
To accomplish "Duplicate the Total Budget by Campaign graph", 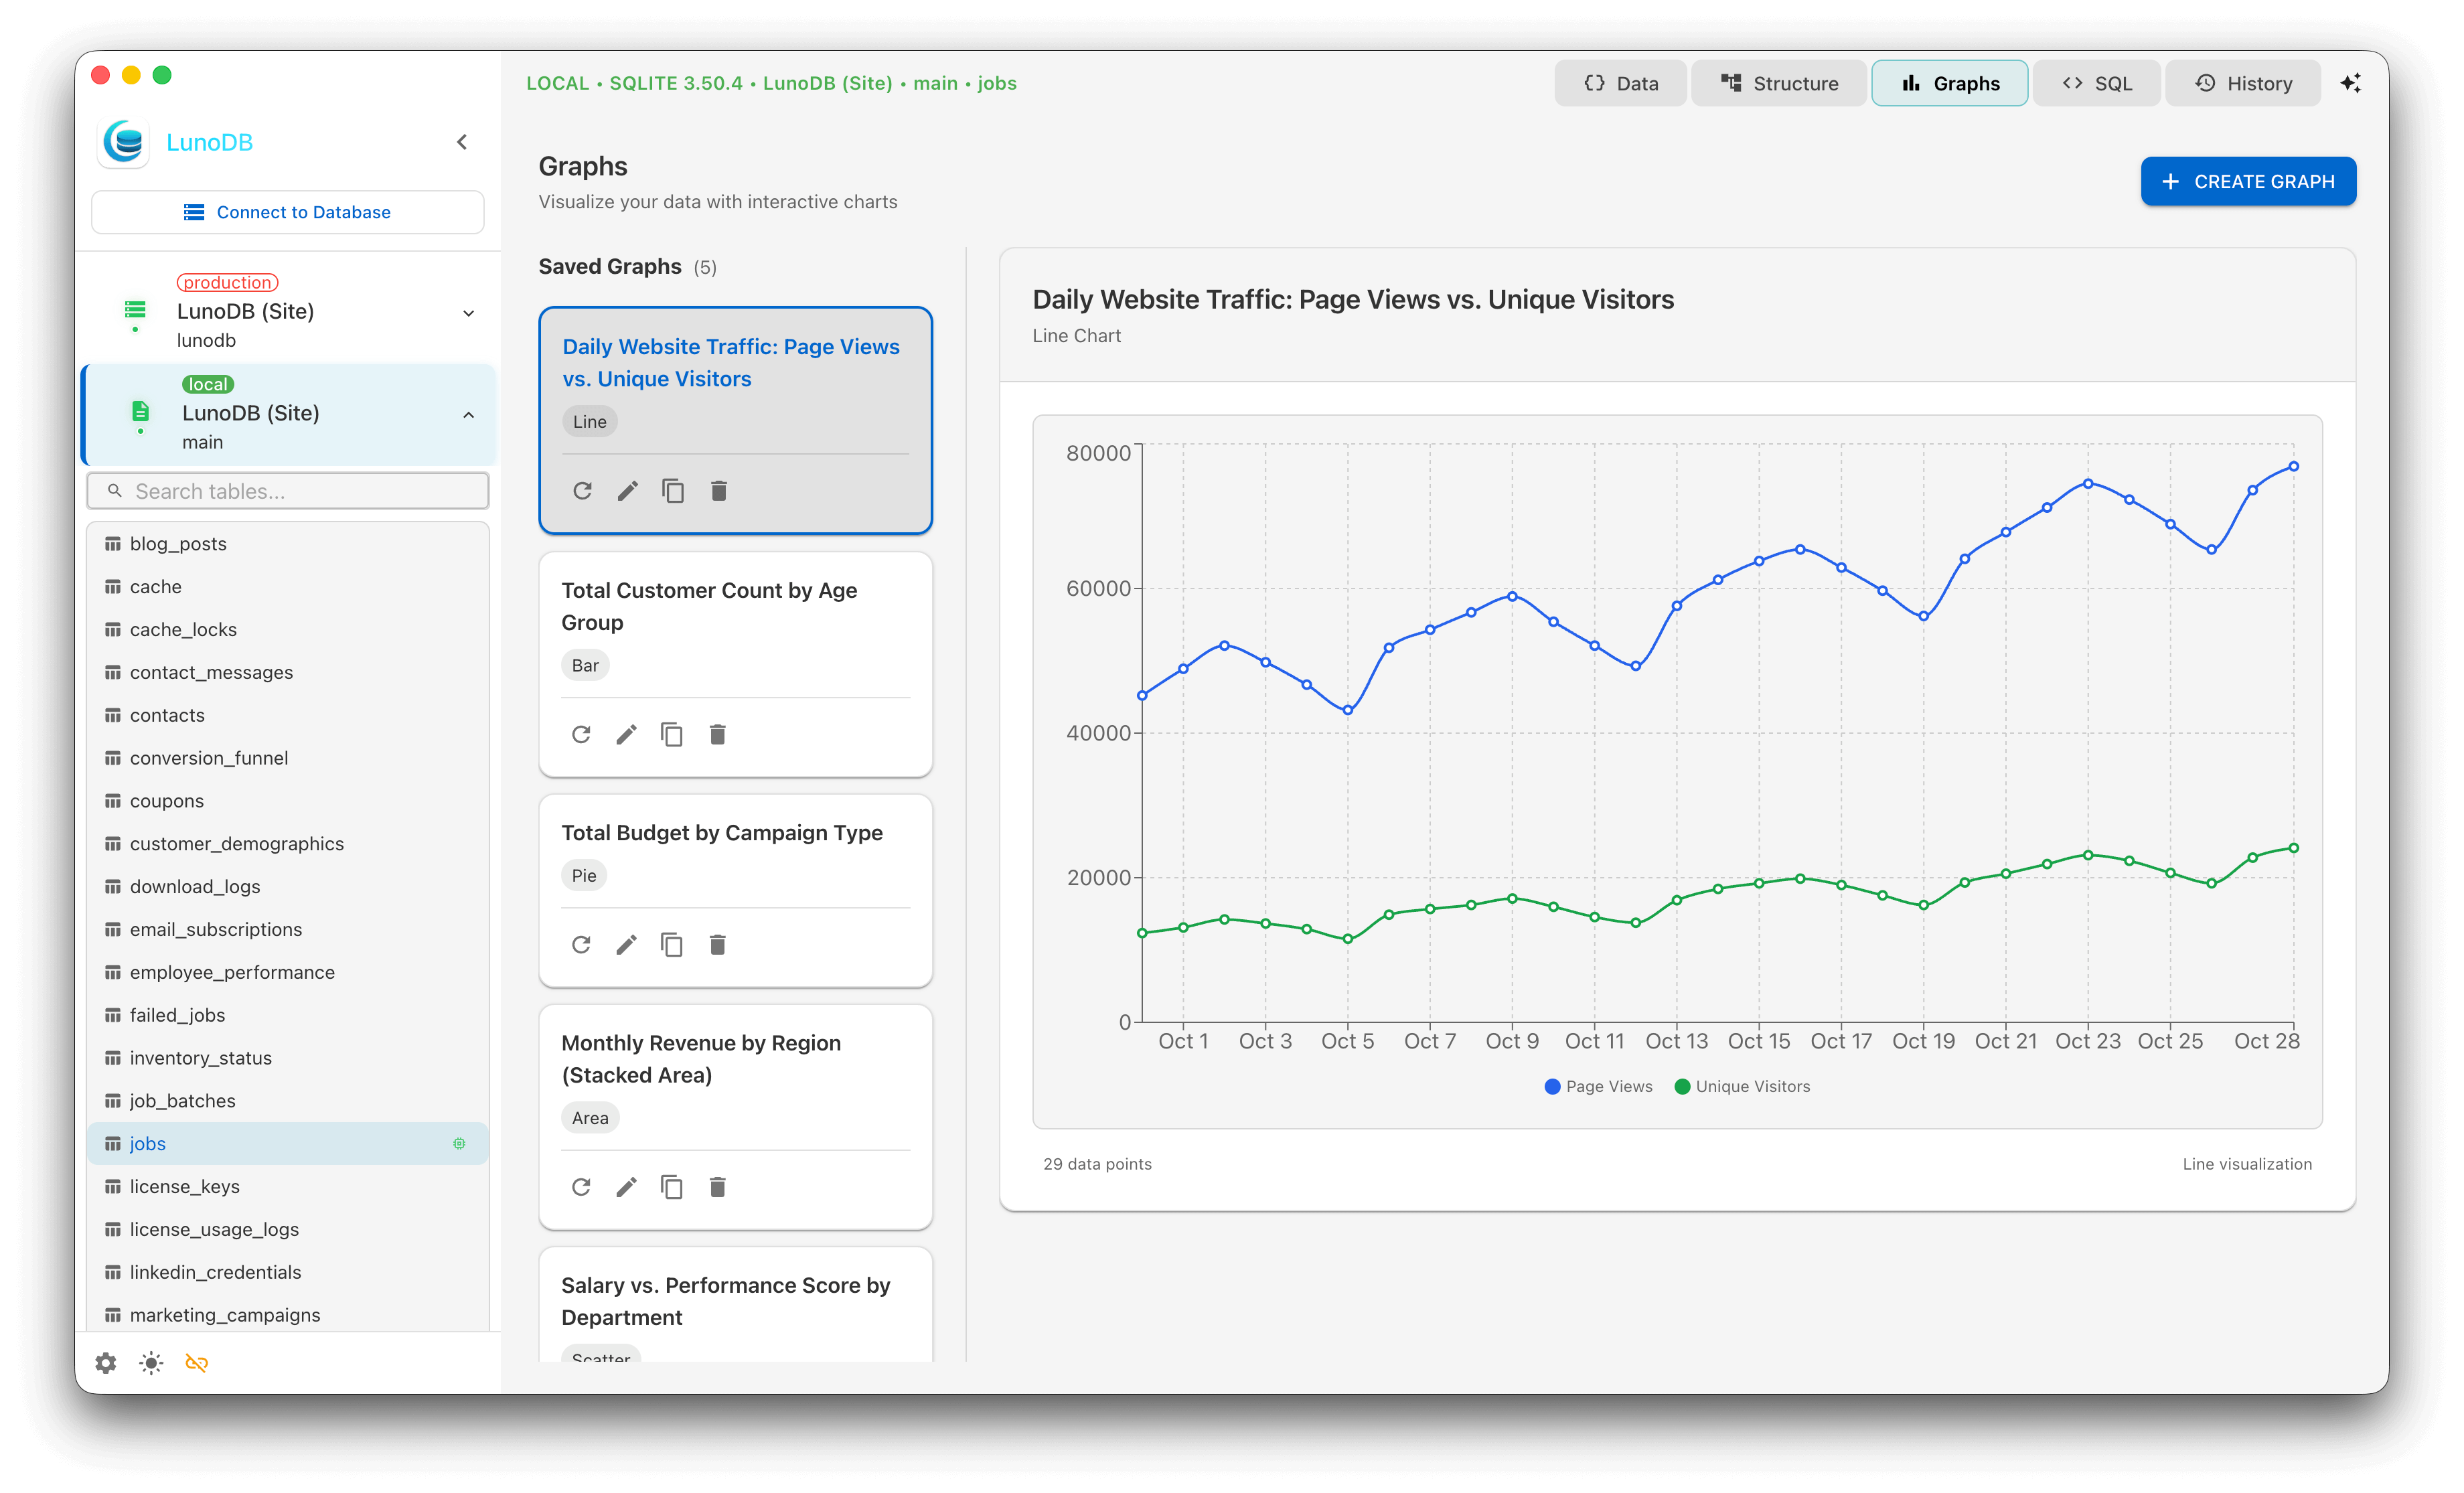I will click(x=672, y=945).
